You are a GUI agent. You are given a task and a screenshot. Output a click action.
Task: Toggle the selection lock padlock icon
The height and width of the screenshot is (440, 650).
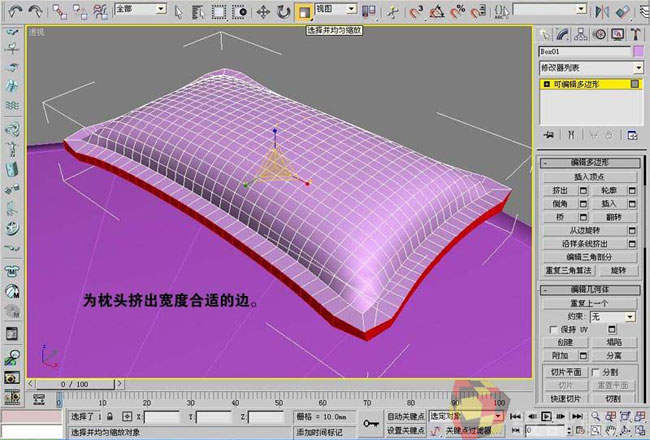[109, 416]
